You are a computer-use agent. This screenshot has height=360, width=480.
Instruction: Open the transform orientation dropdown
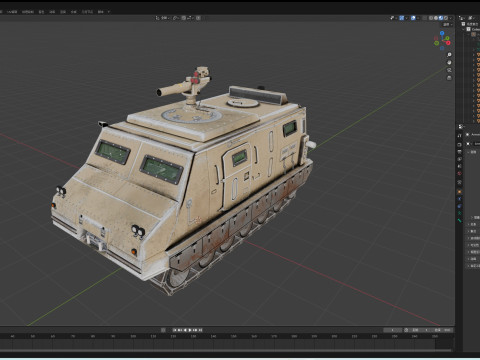pyautogui.click(x=162, y=18)
